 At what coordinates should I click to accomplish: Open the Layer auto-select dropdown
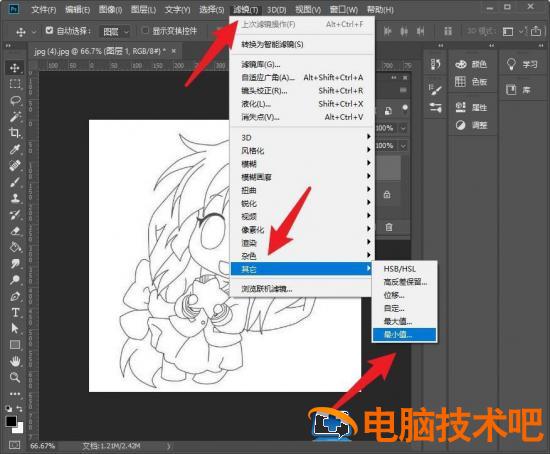(x=114, y=32)
